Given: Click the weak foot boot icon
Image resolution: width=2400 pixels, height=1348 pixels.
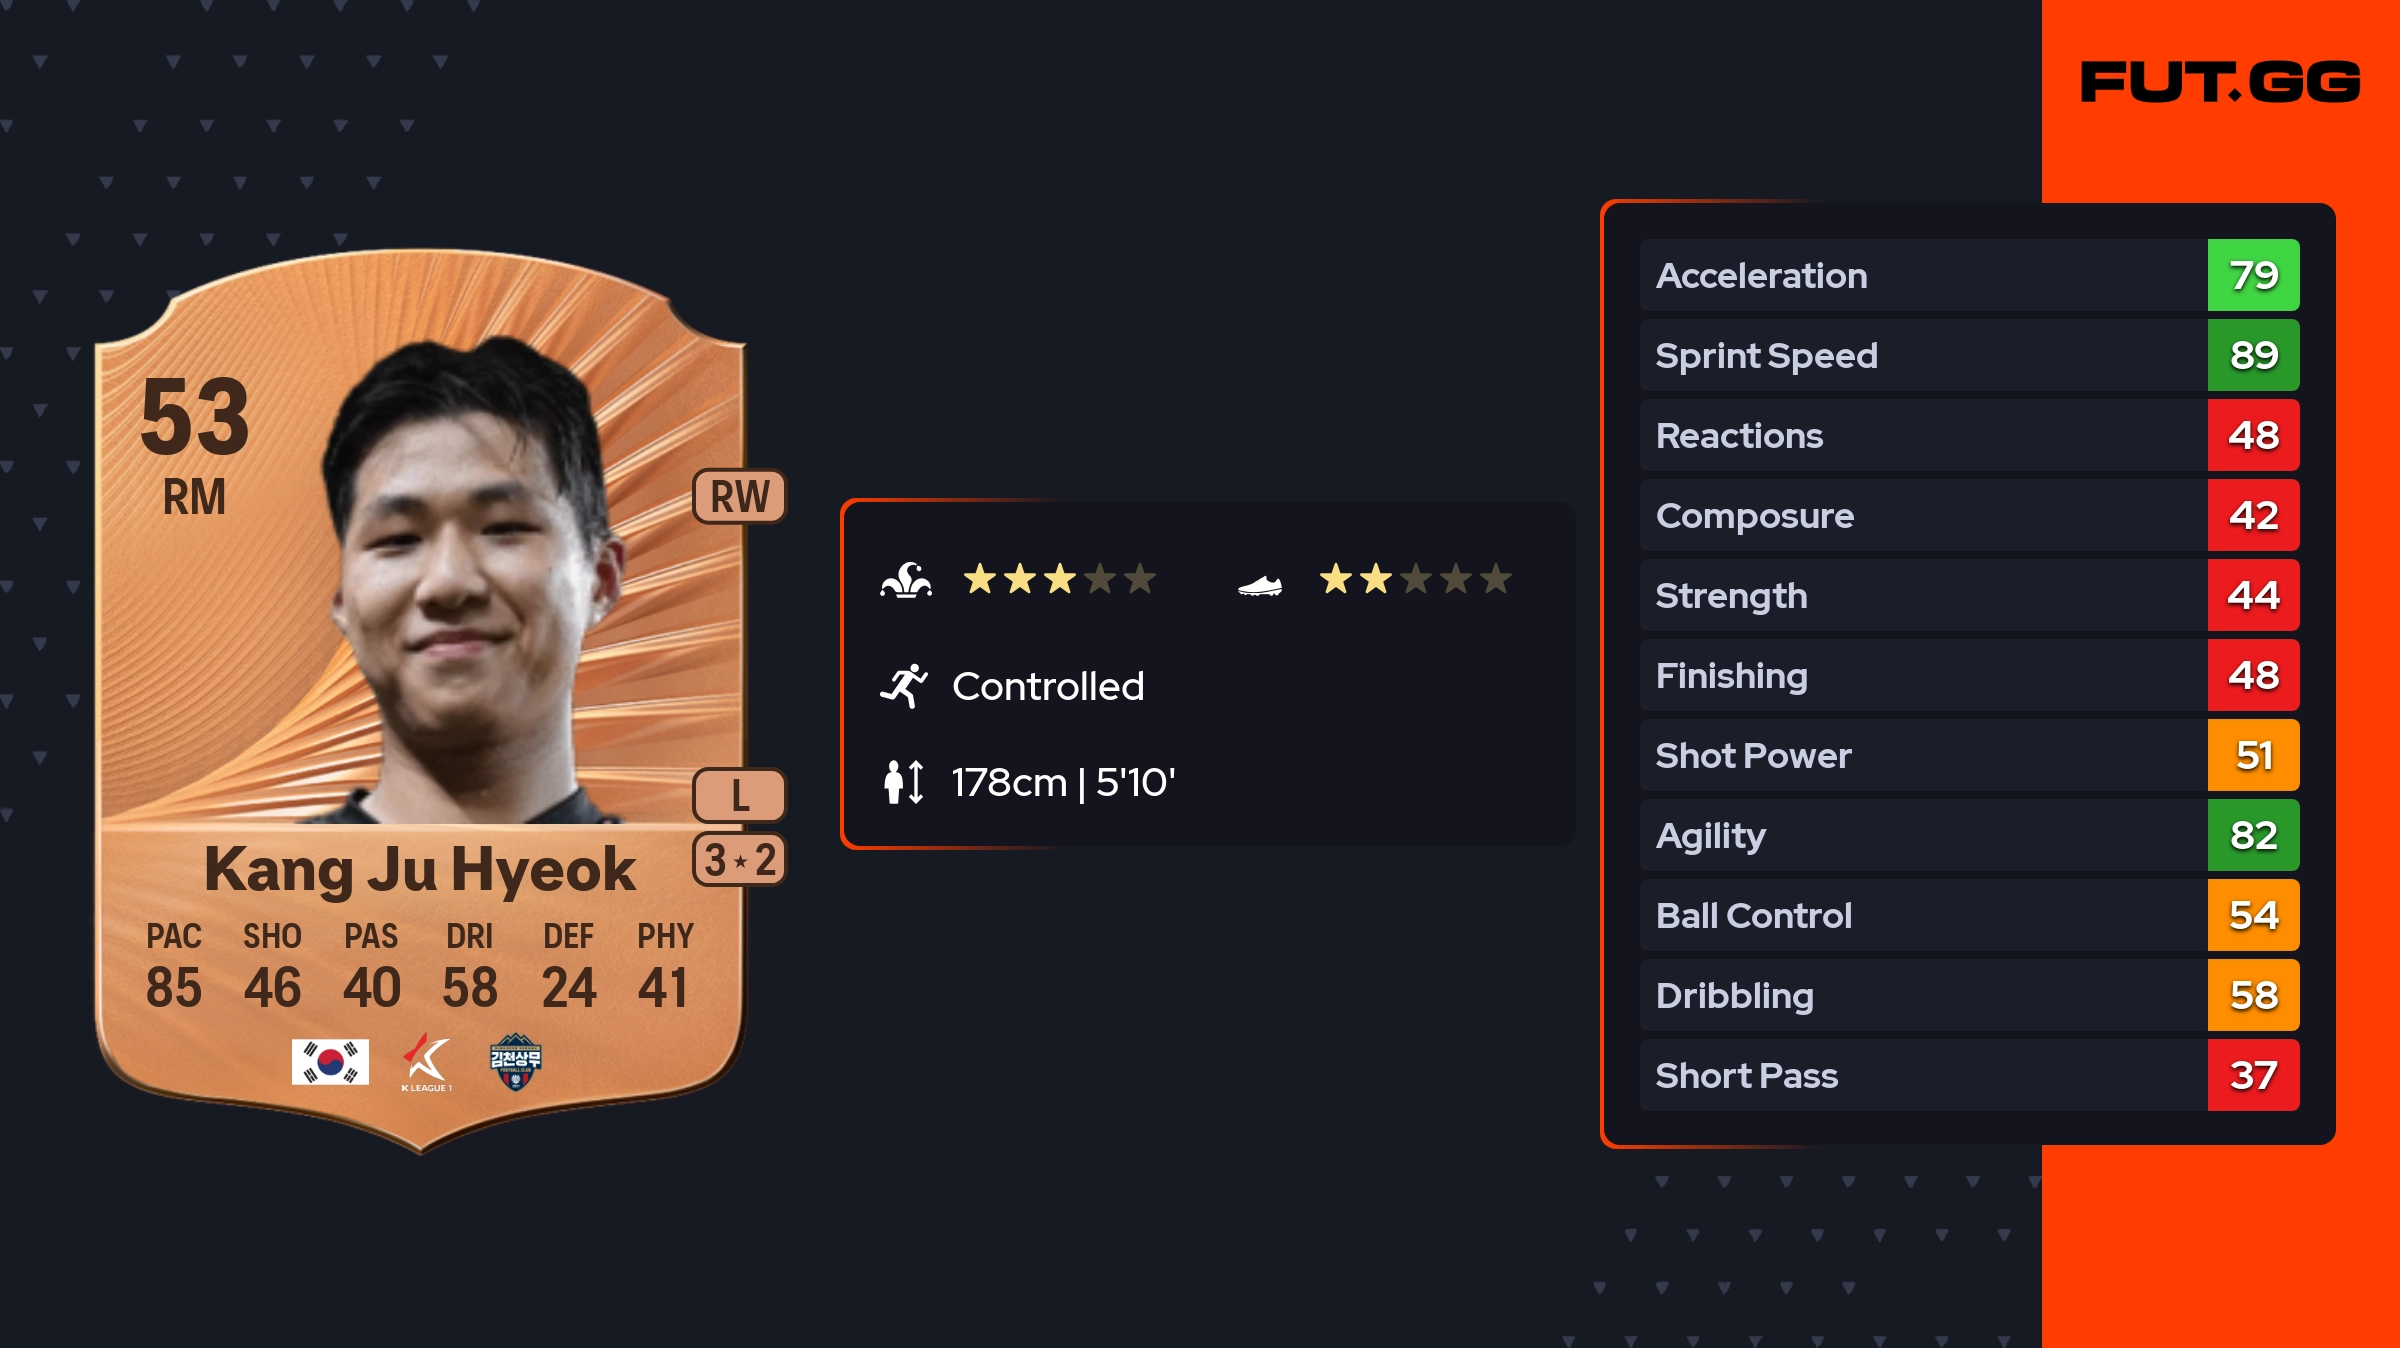Looking at the screenshot, I should 1260,584.
